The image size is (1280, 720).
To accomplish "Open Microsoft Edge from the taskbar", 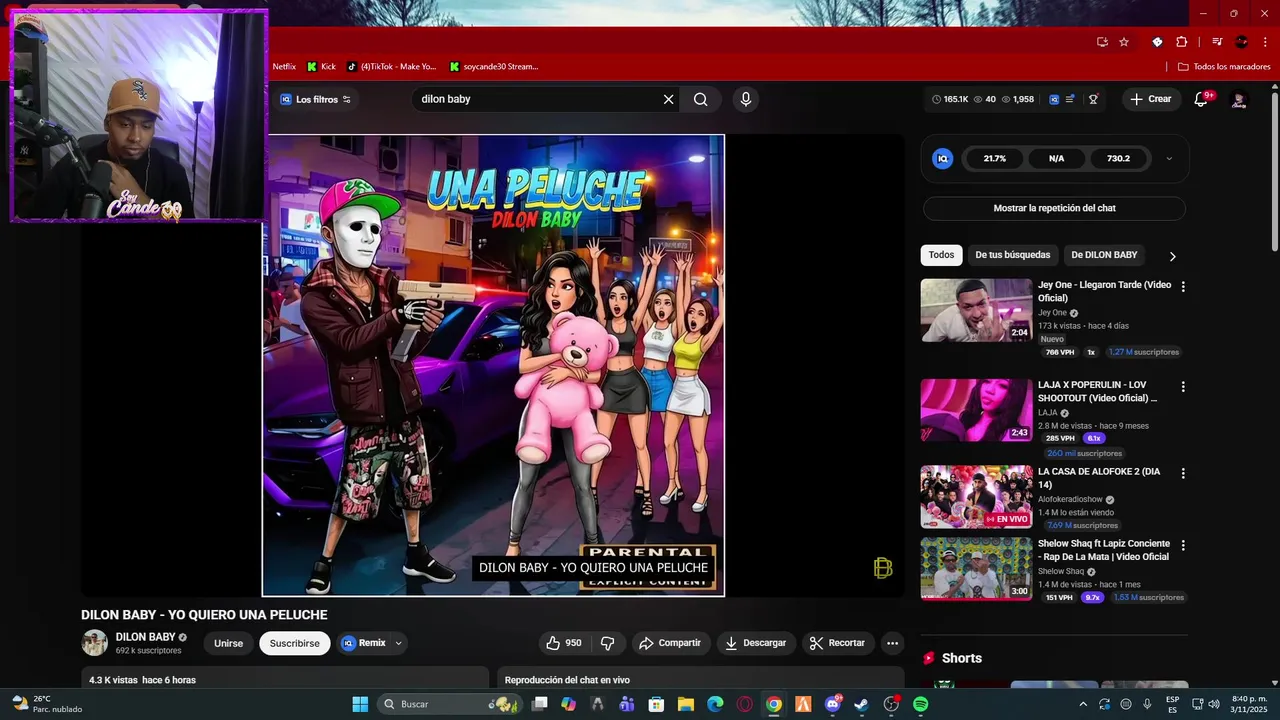I will [x=715, y=704].
